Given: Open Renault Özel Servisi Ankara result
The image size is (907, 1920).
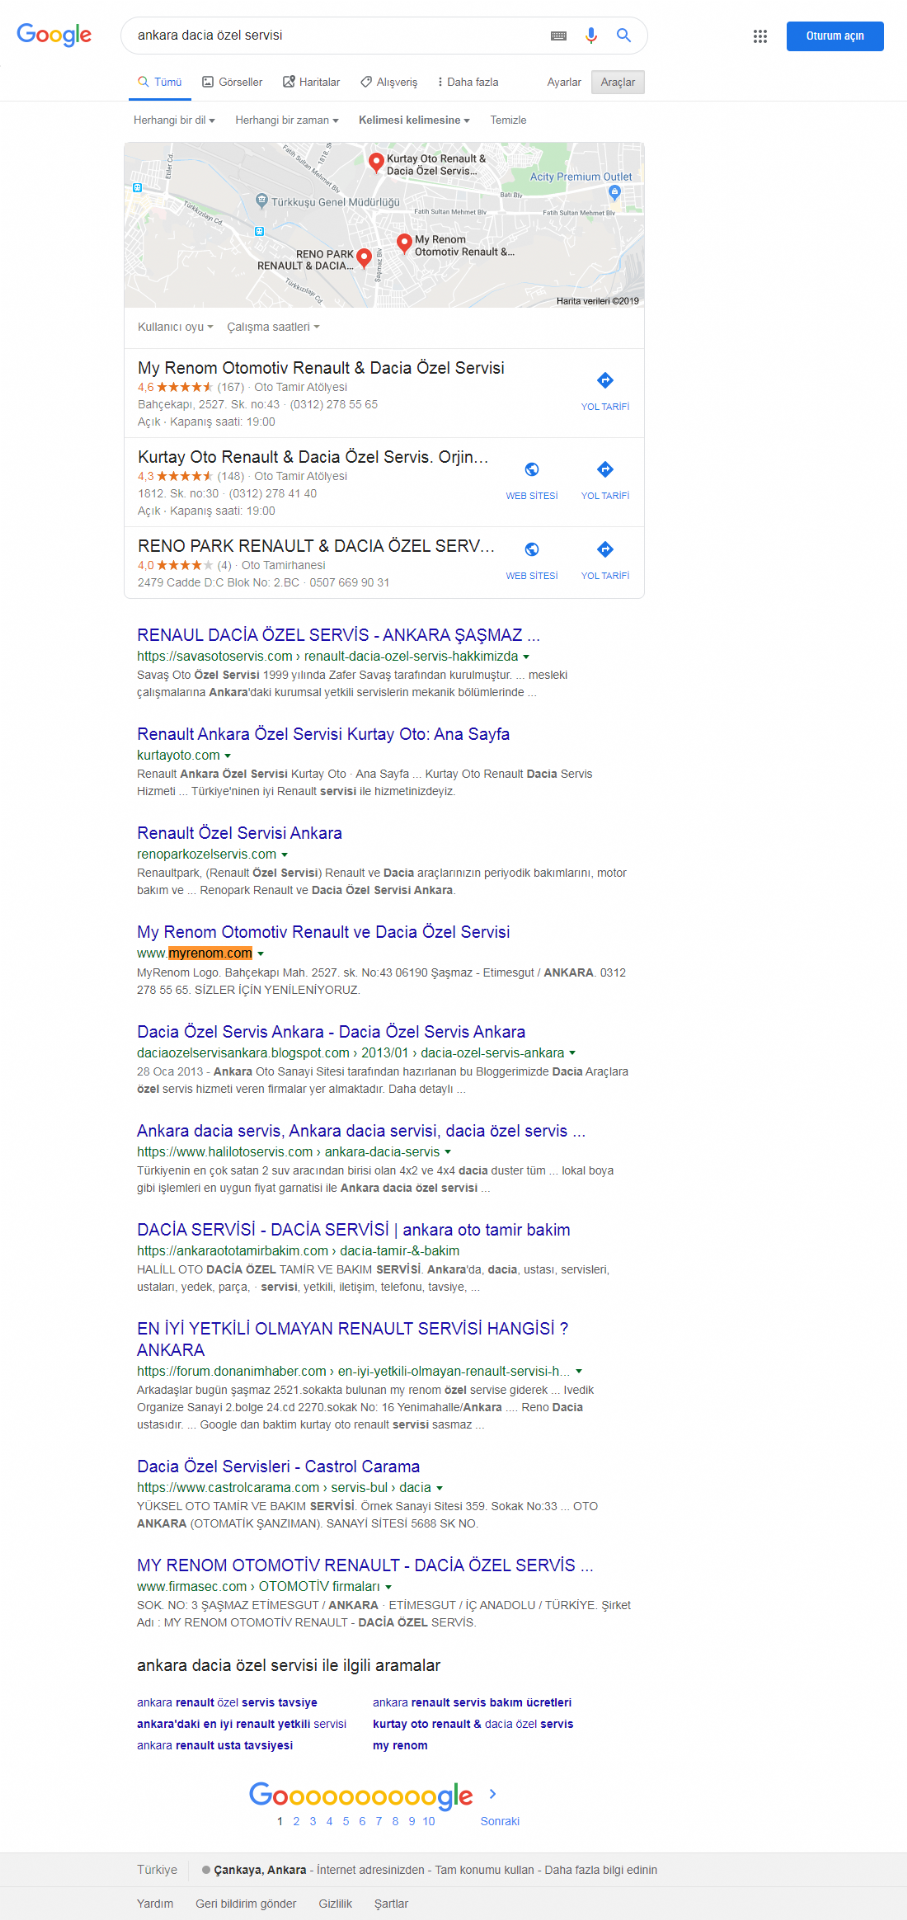Looking at the screenshot, I should [x=239, y=833].
